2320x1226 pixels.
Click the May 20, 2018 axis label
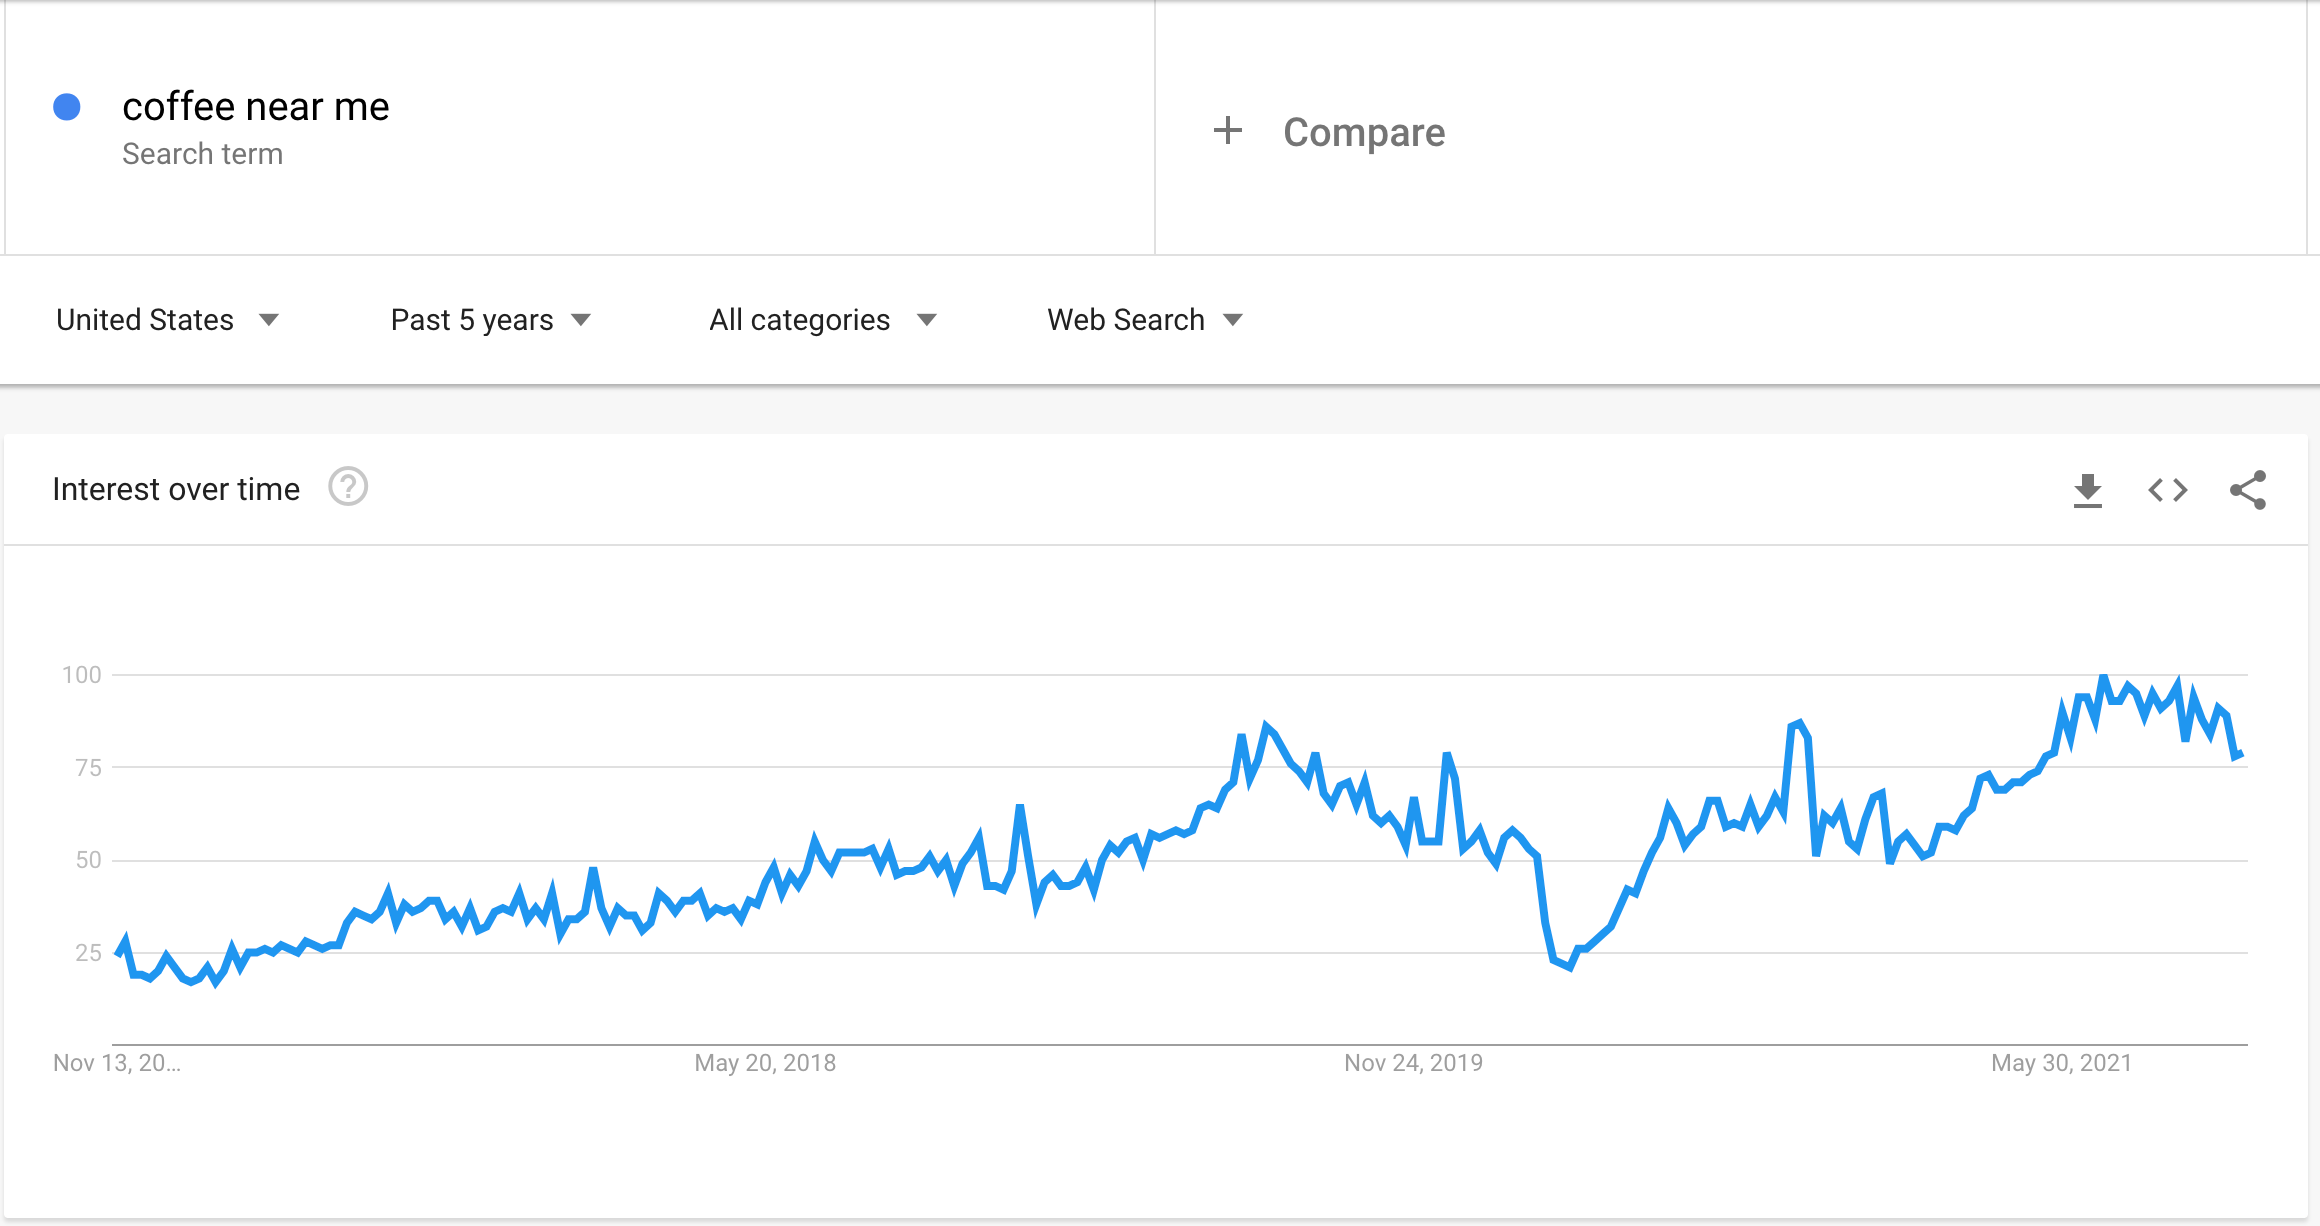pyautogui.click(x=765, y=1063)
